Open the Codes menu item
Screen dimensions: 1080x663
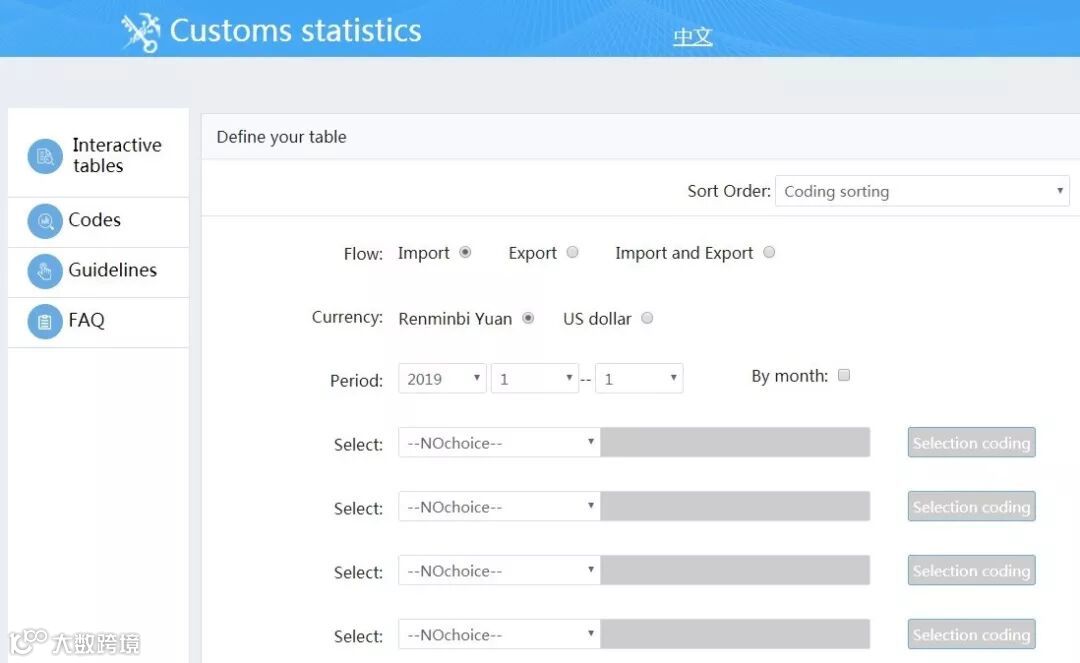[x=95, y=221]
